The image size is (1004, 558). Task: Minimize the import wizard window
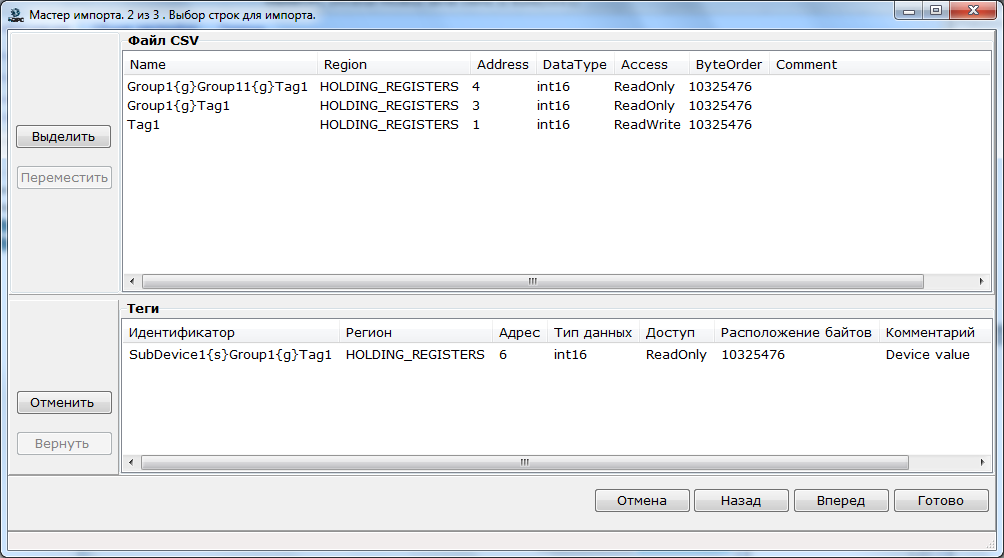909,10
